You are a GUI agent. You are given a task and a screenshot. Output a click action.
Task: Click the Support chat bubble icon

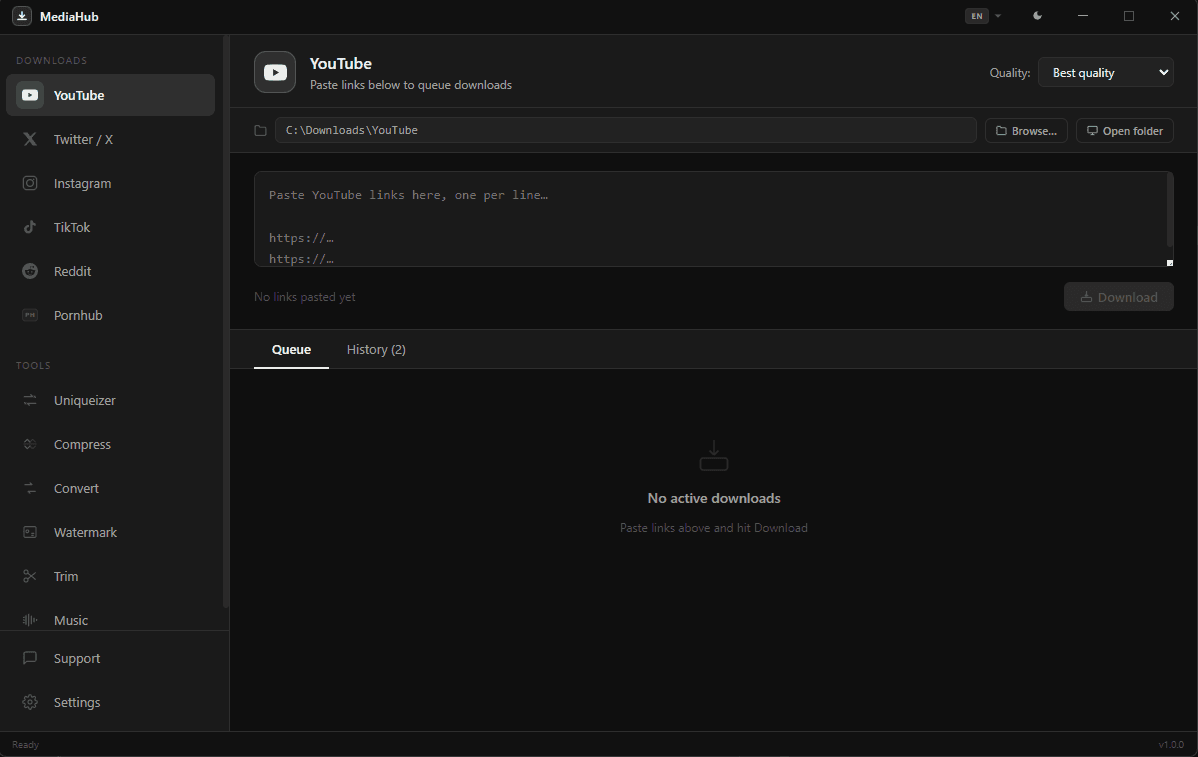[x=30, y=658]
